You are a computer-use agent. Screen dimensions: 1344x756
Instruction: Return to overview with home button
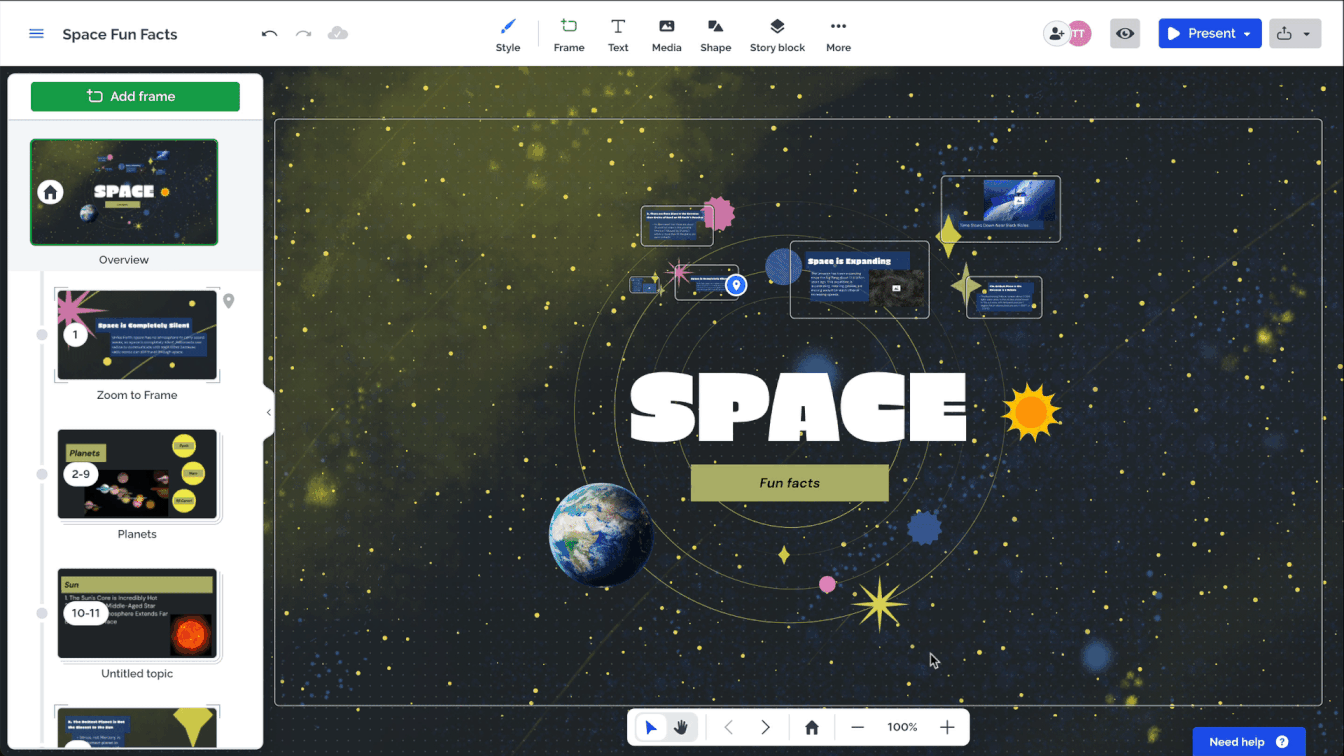[x=812, y=728]
